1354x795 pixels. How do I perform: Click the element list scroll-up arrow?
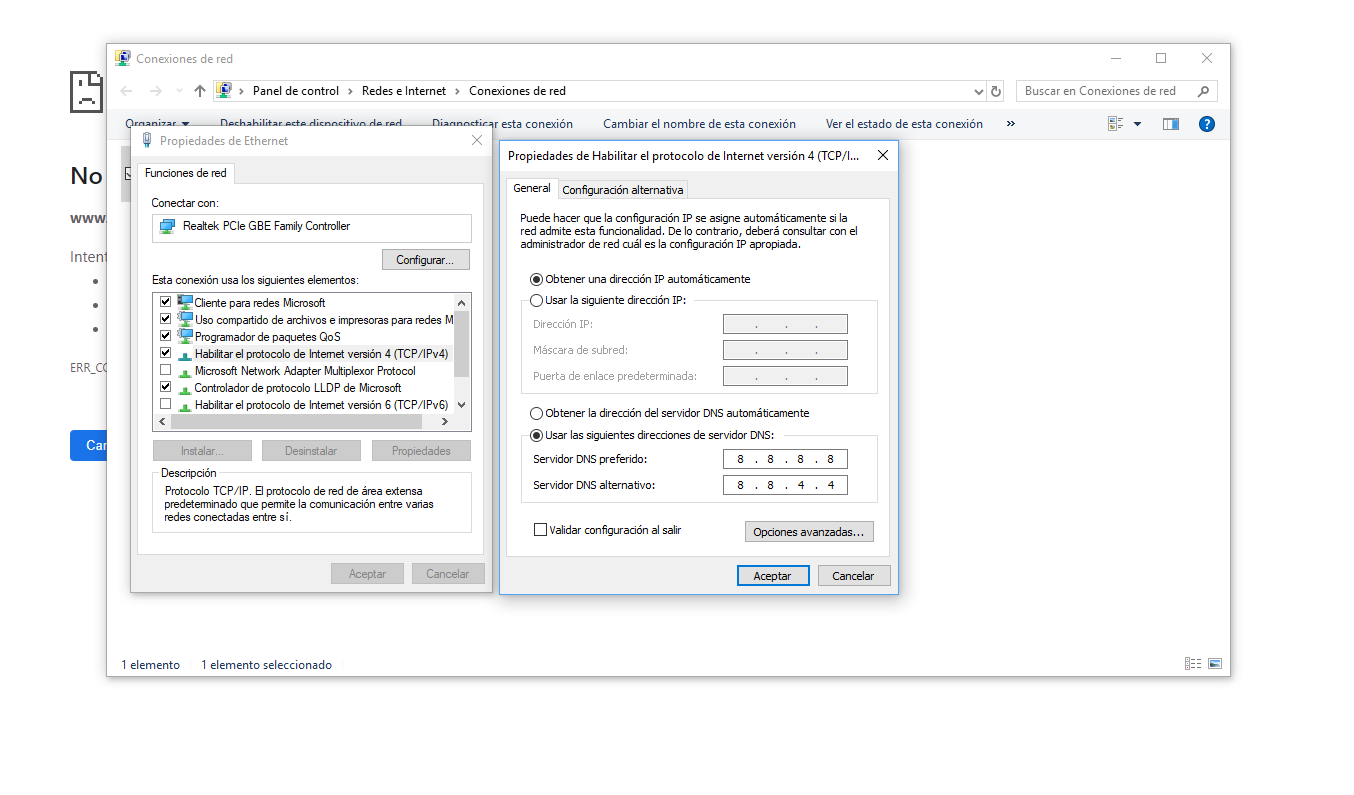tap(462, 302)
